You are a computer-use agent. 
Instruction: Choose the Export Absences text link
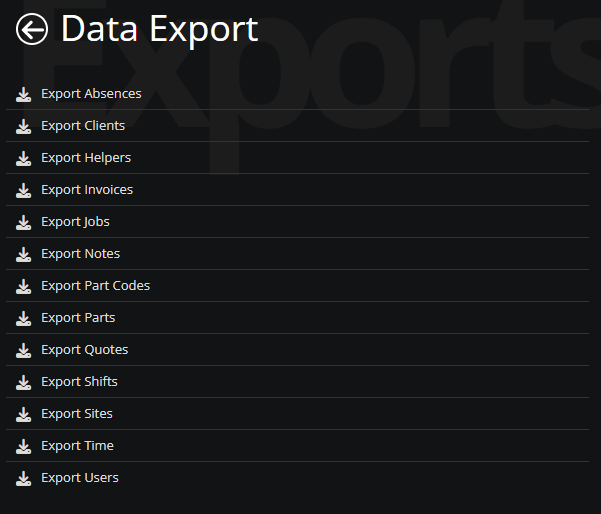click(91, 94)
